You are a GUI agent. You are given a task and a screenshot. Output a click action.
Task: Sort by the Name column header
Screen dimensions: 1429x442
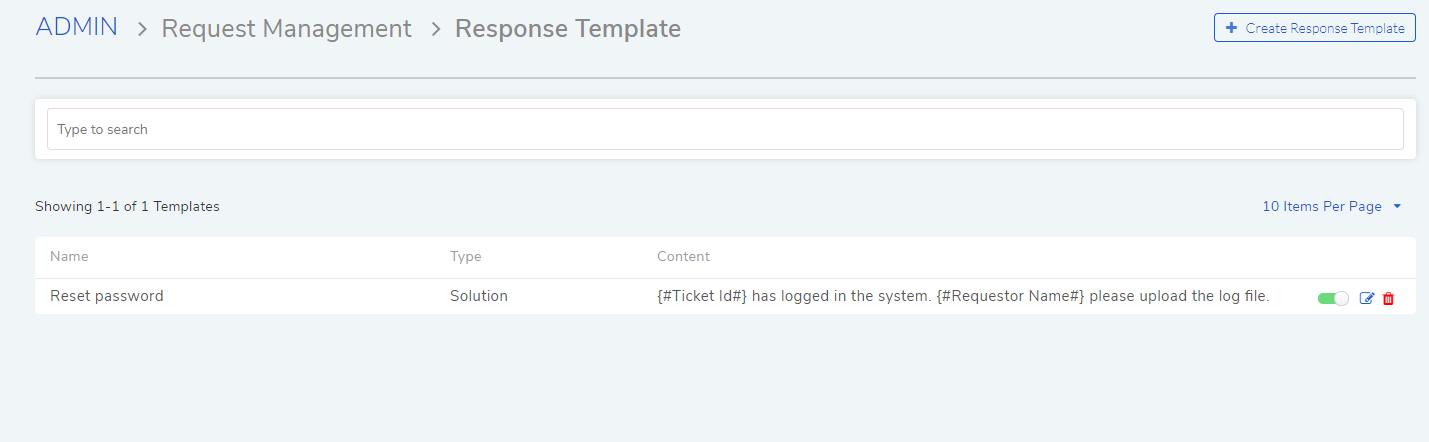[69, 256]
